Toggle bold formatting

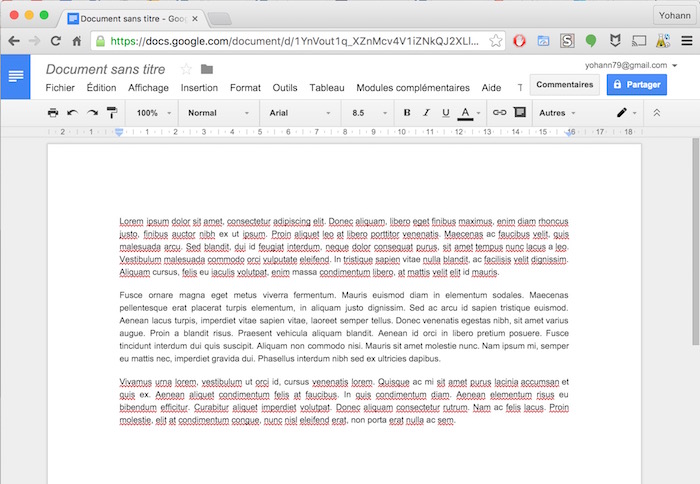point(407,113)
